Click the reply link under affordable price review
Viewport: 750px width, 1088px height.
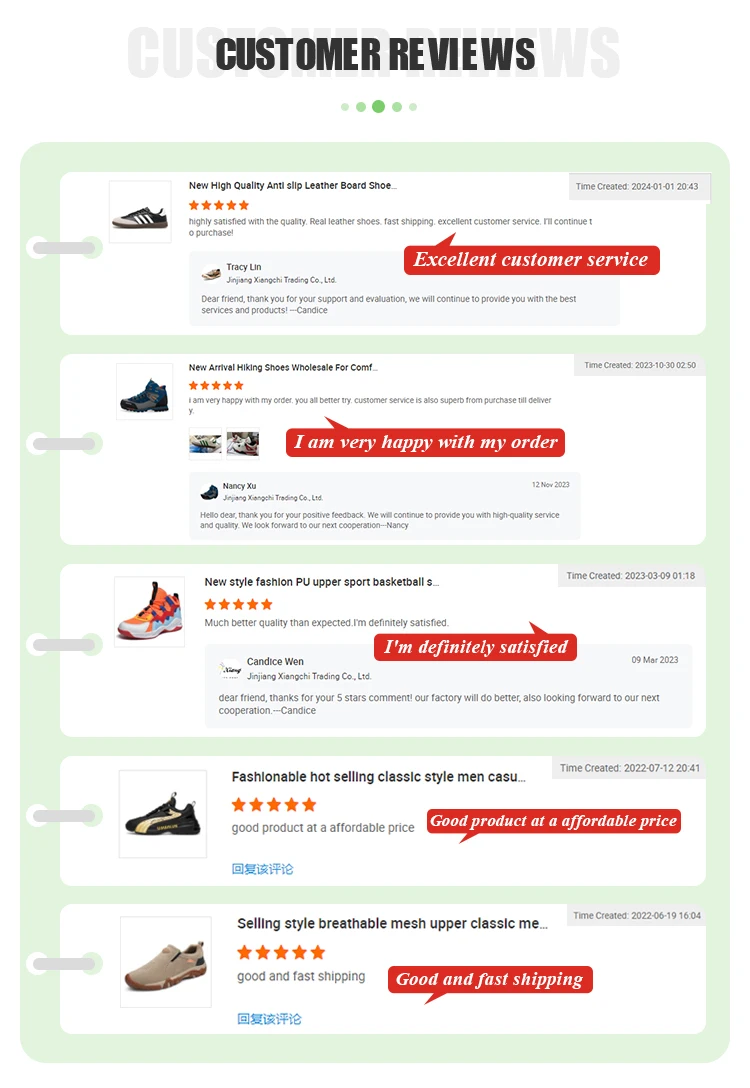[x=262, y=869]
